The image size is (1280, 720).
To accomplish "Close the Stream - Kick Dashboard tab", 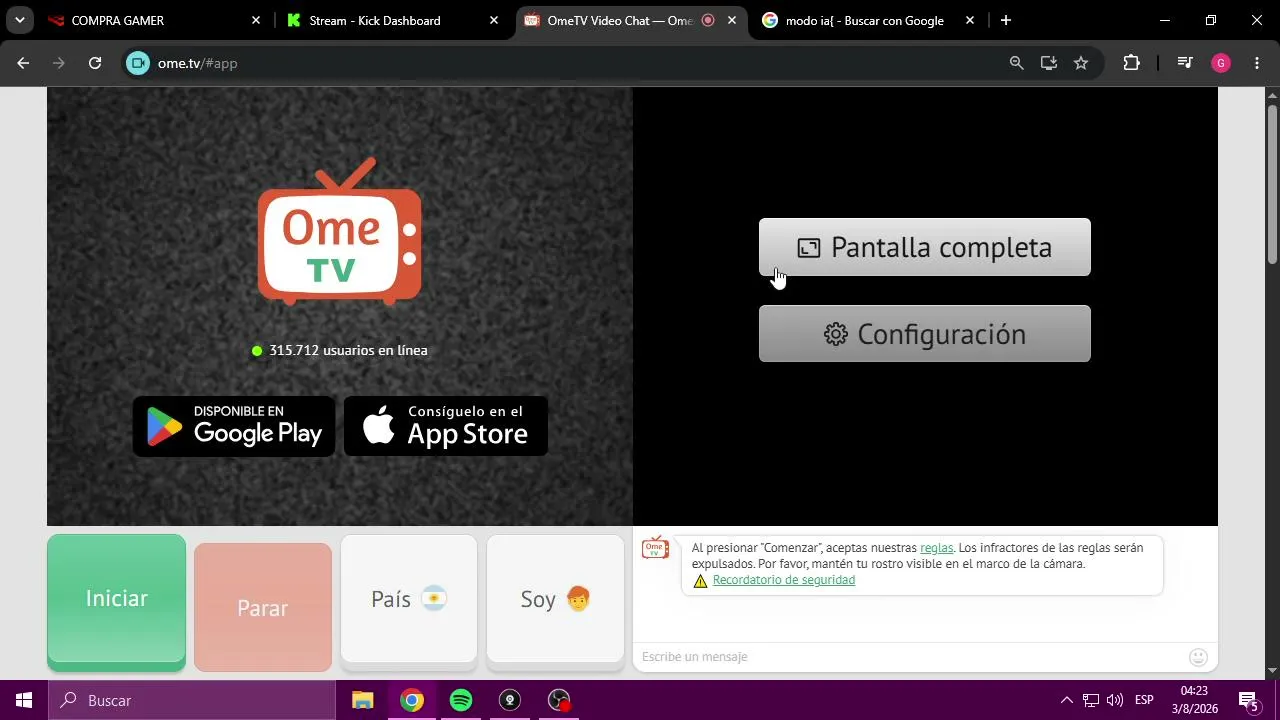I will pyautogui.click(x=494, y=20).
